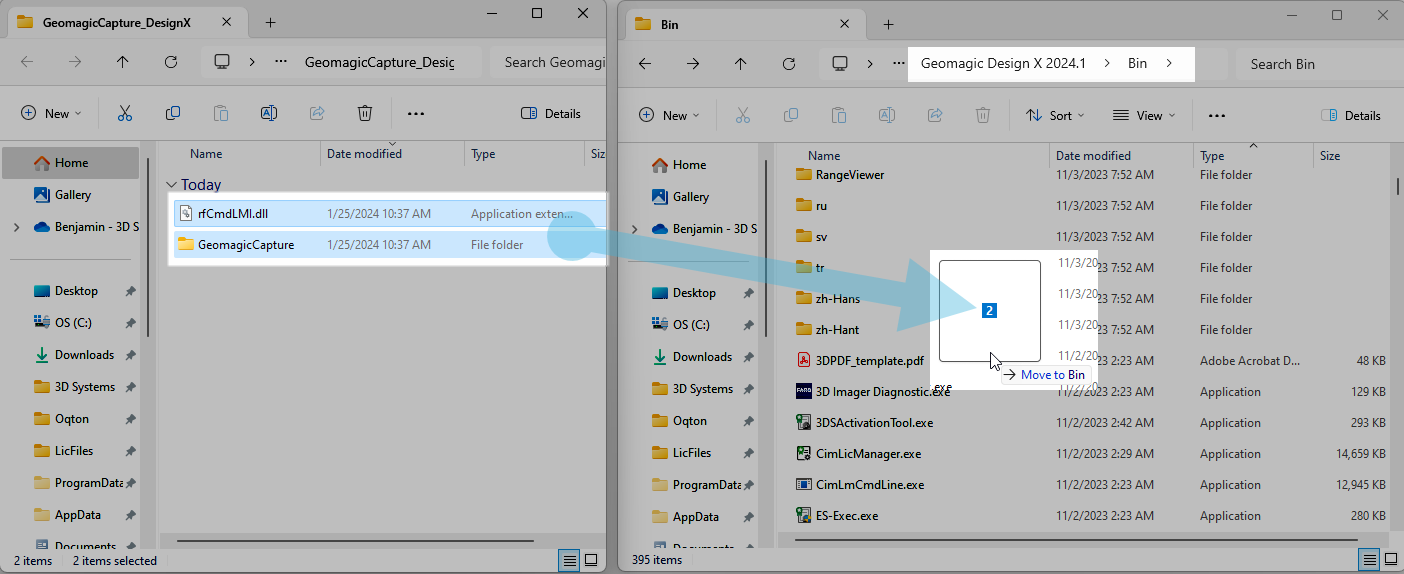Sort by Date modified column in Bin window
1404x574 pixels.
coord(1121,156)
